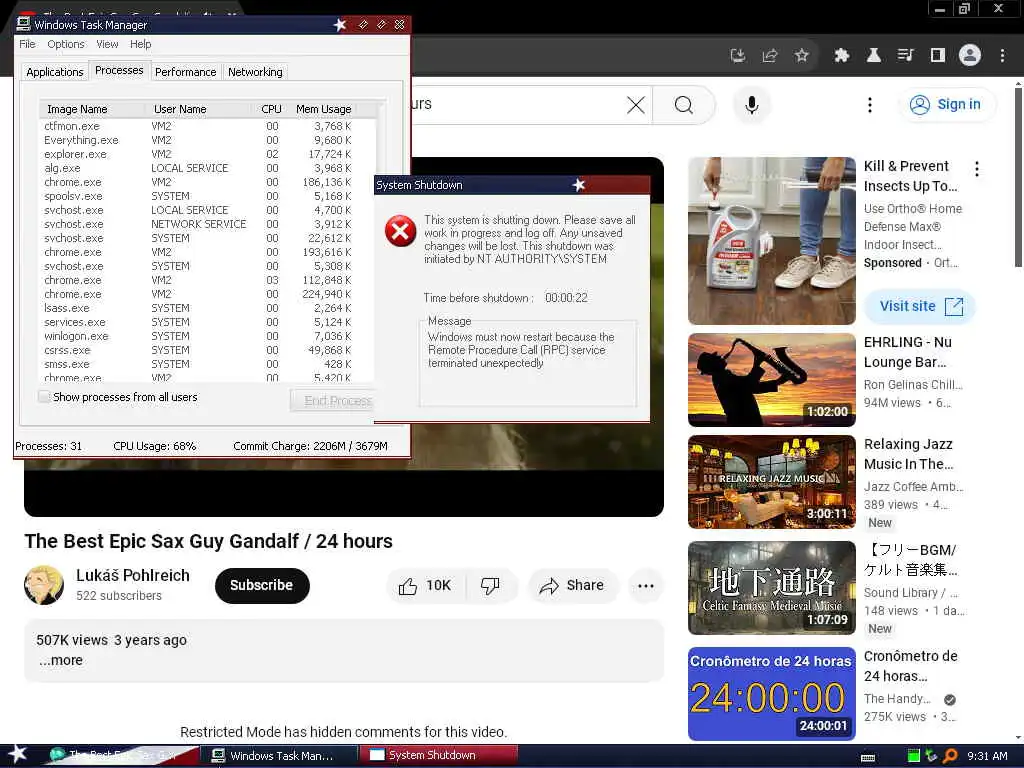The width and height of the screenshot is (1024, 768).
Task: Subscribe to Lukáš Pohlreich channel
Action: [261, 585]
